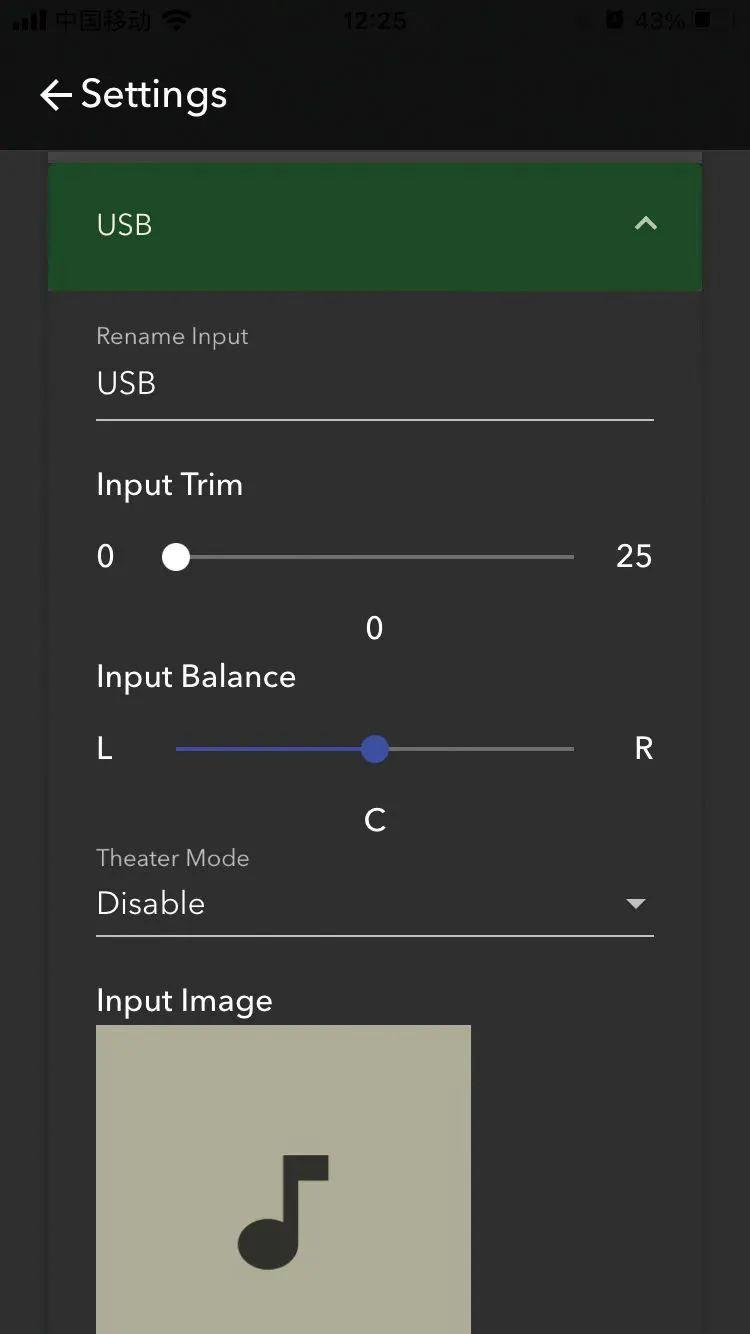
Task: Click the Input Trim track near maximum
Action: tap(550, 557)
